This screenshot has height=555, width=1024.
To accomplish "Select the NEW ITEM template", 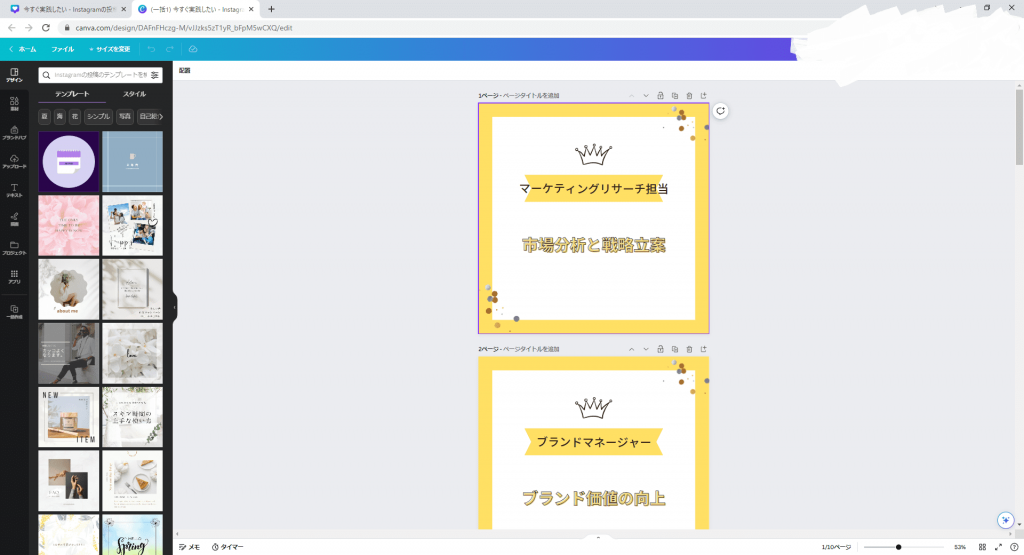I will 69,417.
